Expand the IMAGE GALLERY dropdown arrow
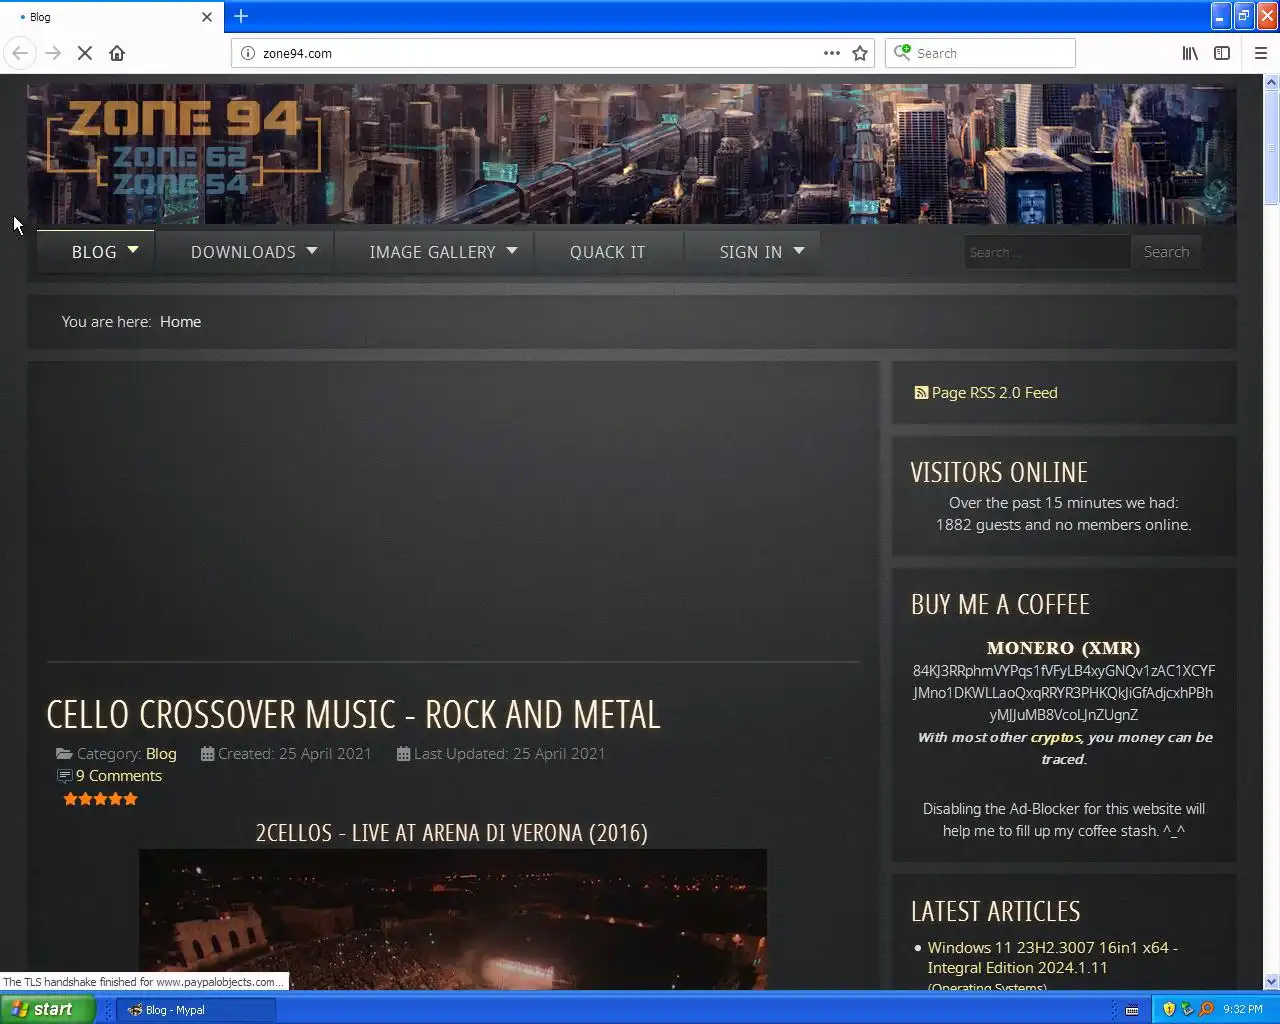The image size is (1280, 1024). [512, 251]
